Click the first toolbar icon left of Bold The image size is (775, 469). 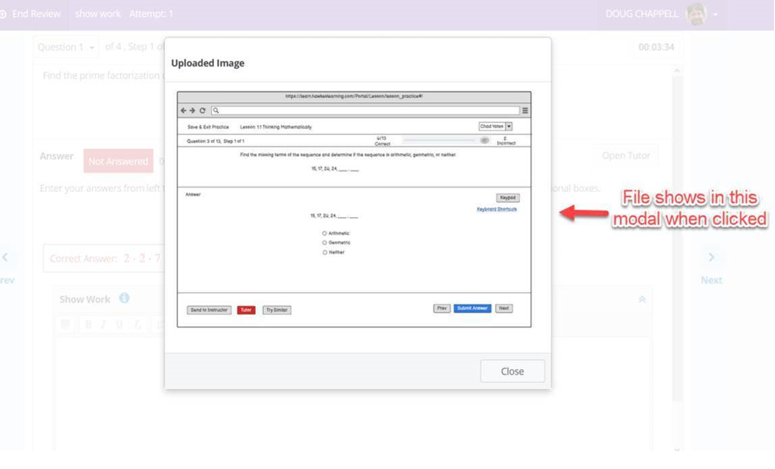65,324
